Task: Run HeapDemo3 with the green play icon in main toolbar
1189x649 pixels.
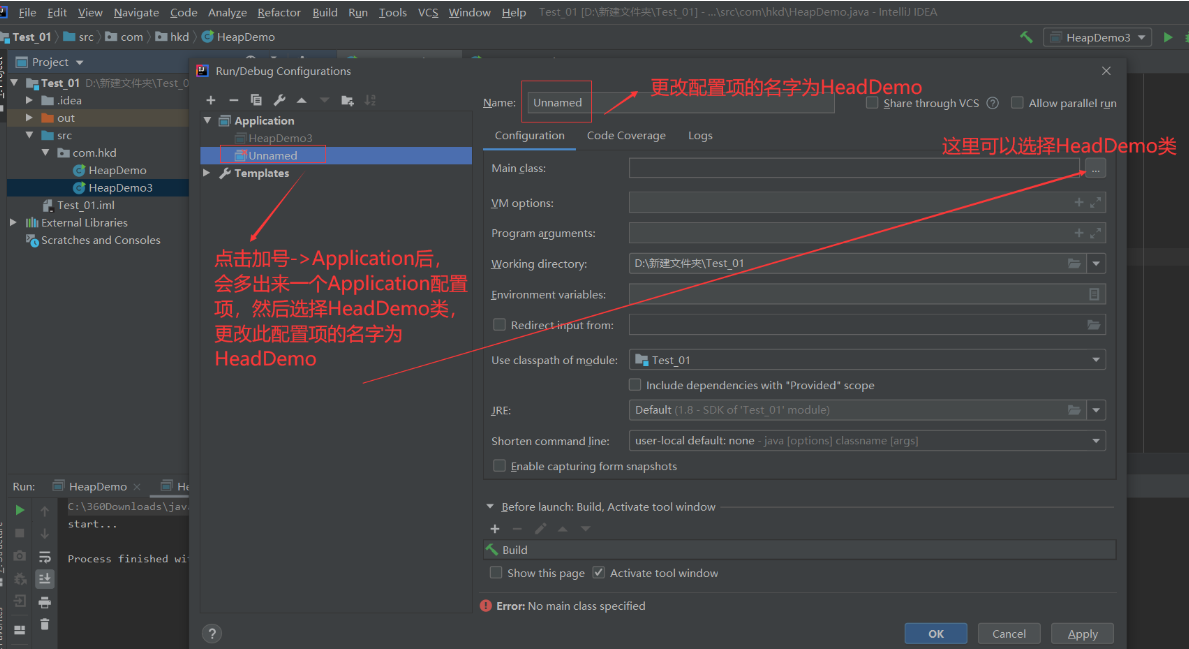Action: (1168, 37)
